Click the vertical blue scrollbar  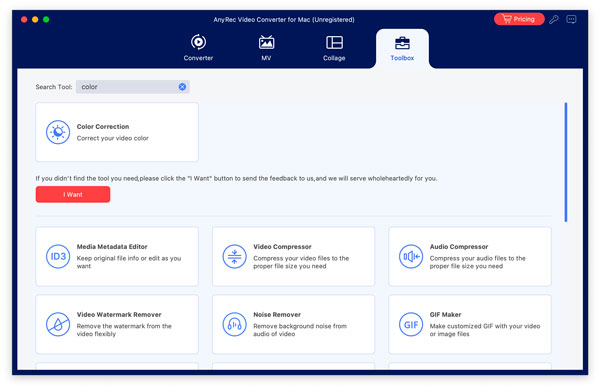(x=566, y=162)
